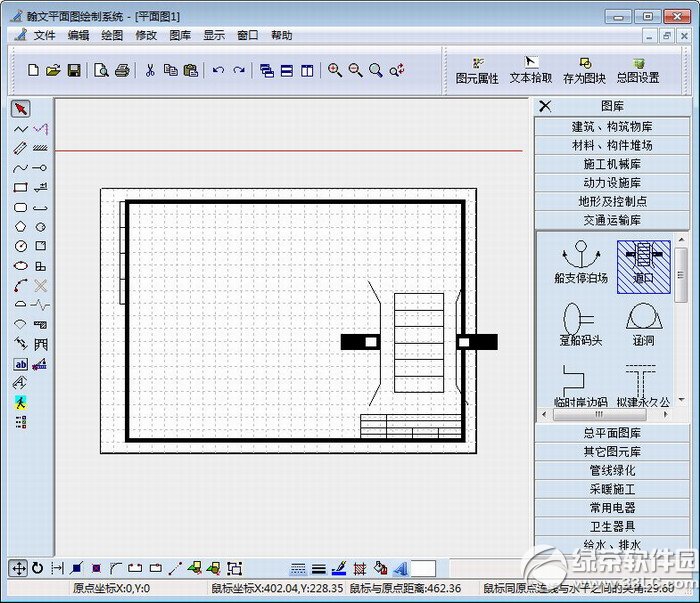Viewport: 700px width, 603px height.
Task: Expand the 管线绿化 category
Action: pos(612,470)
